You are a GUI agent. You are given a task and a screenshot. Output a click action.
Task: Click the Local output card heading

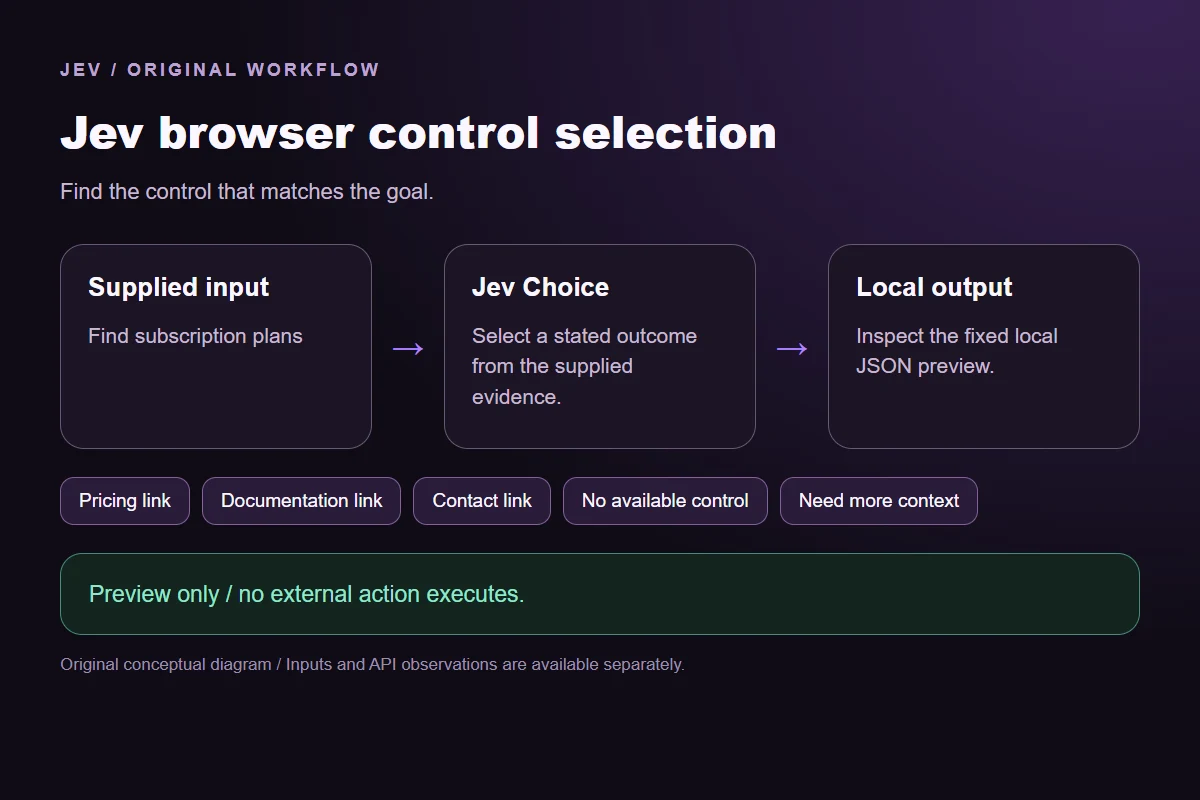pos(934,287)
